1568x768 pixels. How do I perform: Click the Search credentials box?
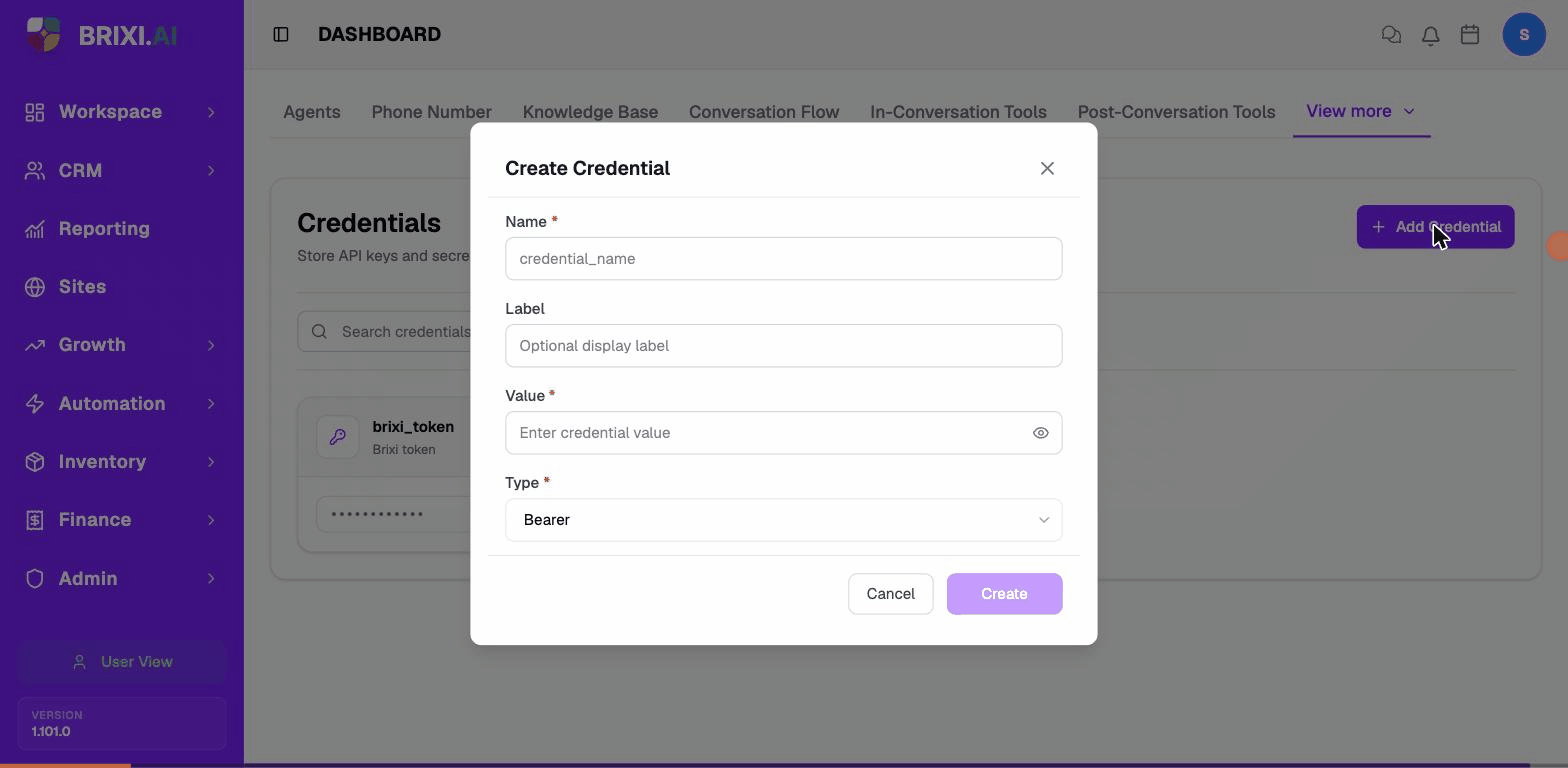[385, 332]
